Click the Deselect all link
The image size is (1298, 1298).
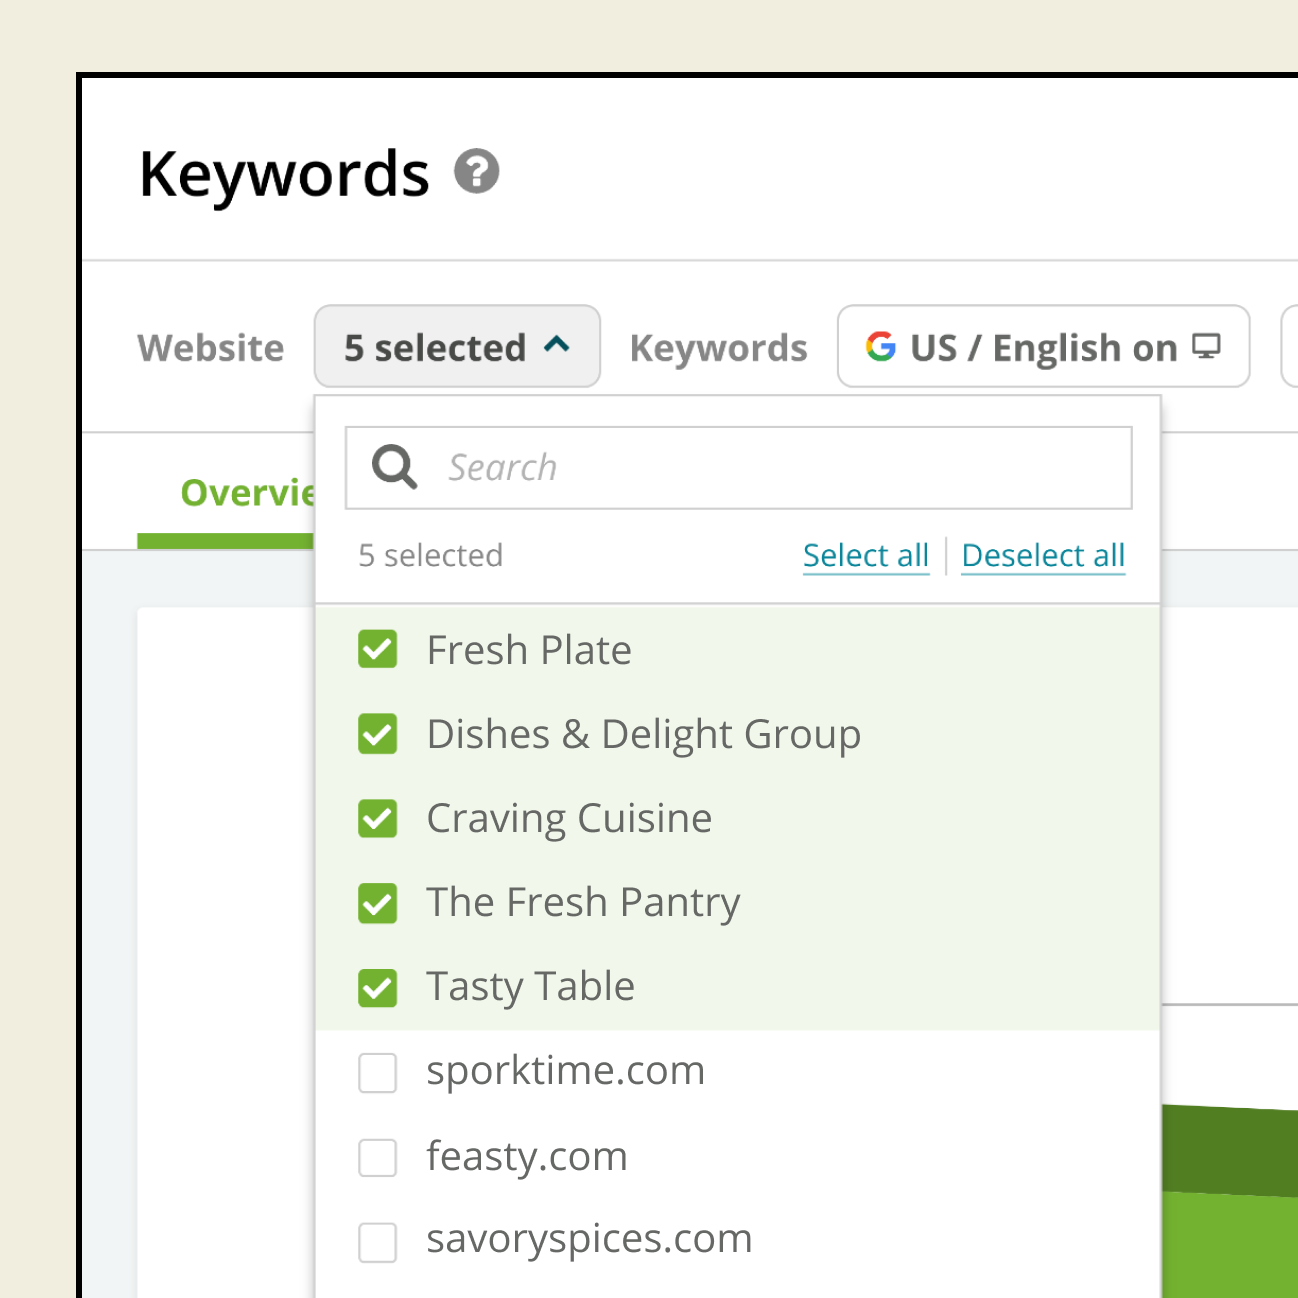(1043, 555)
